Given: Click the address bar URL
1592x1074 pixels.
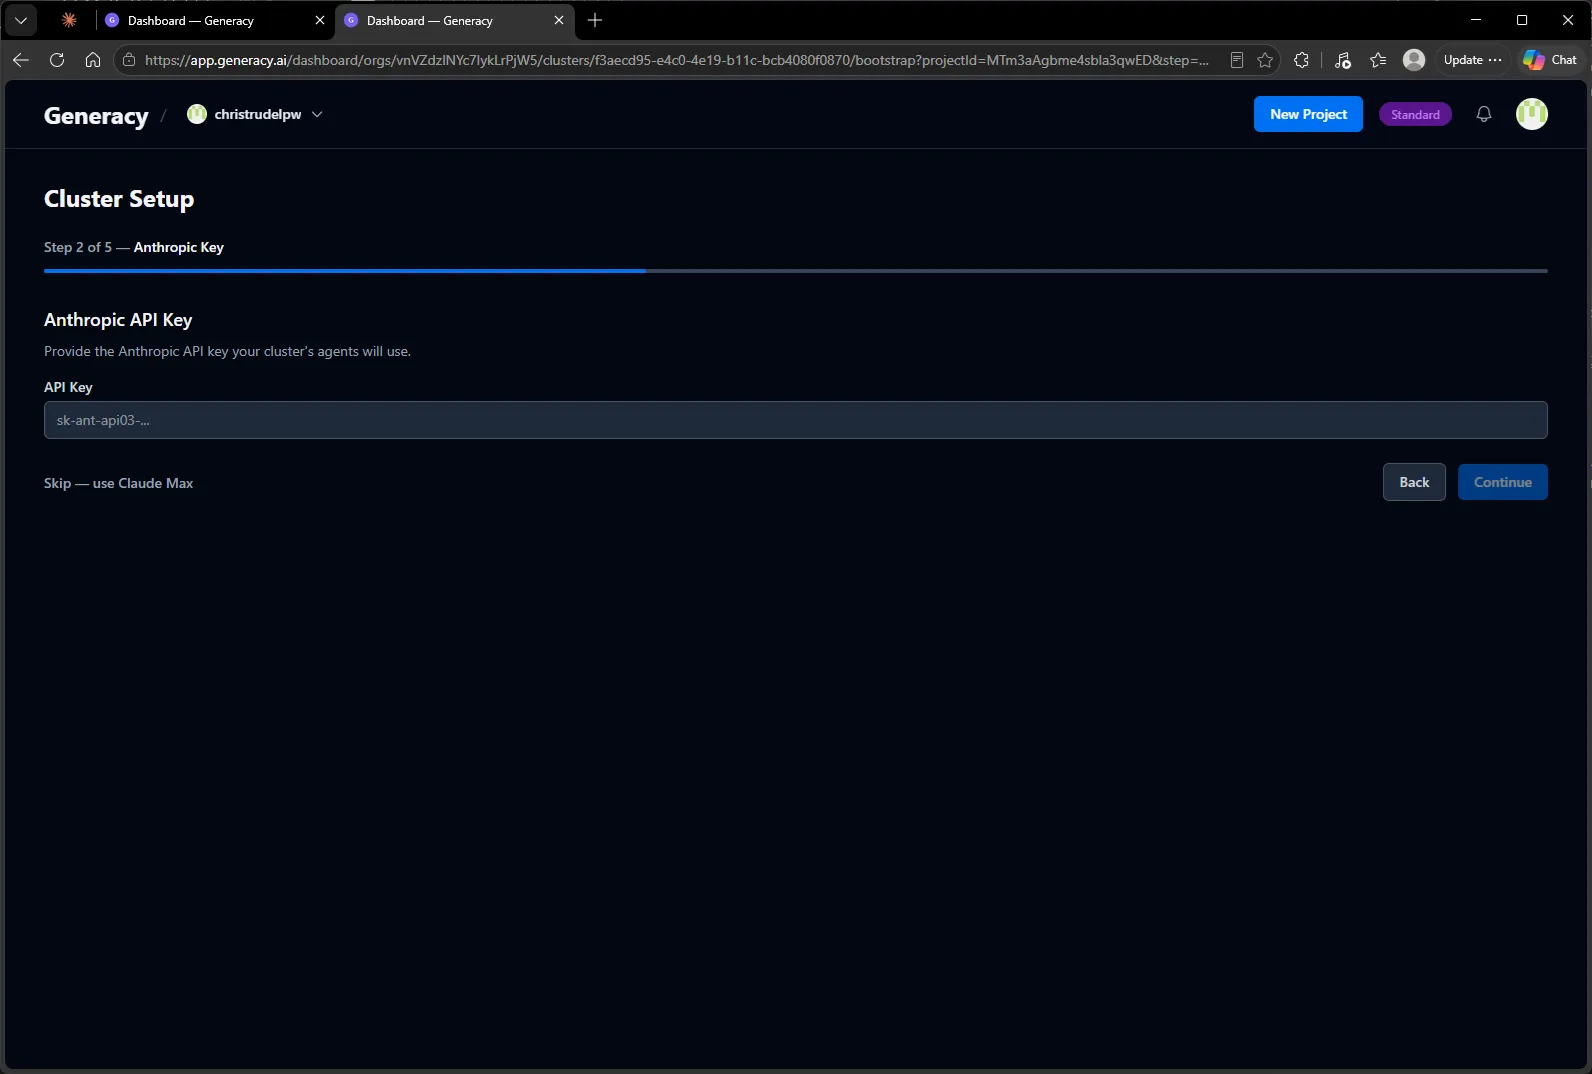Looking at the screenshot, I should 676,60.
